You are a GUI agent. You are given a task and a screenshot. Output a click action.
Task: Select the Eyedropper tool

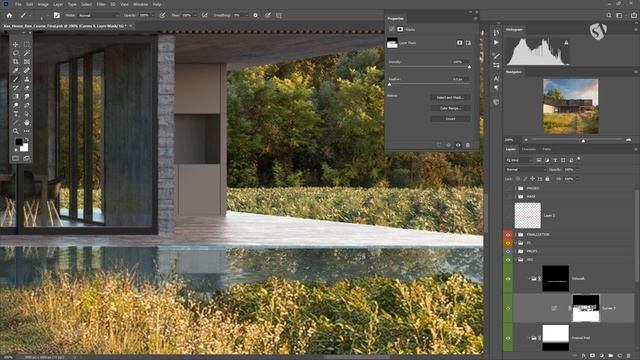16,71
